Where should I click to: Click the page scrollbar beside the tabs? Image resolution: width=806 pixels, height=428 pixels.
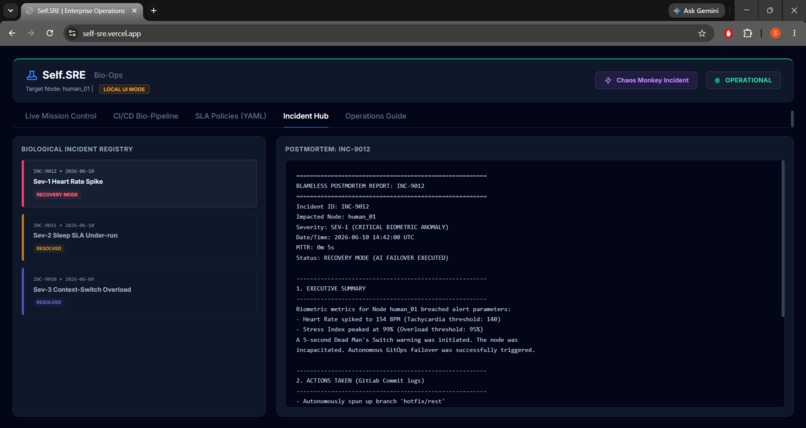click(x=792, y=118)
